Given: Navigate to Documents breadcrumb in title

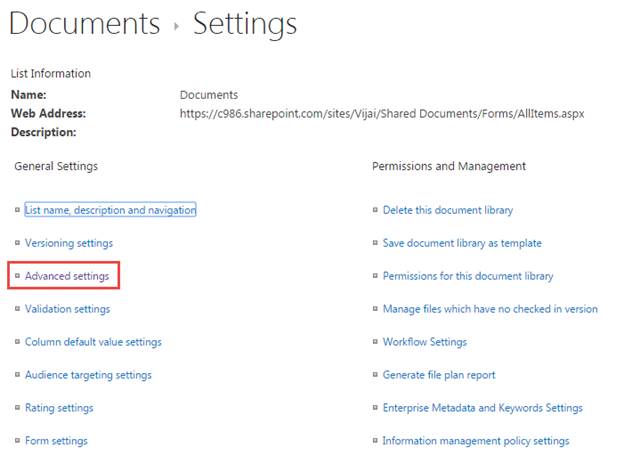Looking at the screenshot, I should click(85, 23).
